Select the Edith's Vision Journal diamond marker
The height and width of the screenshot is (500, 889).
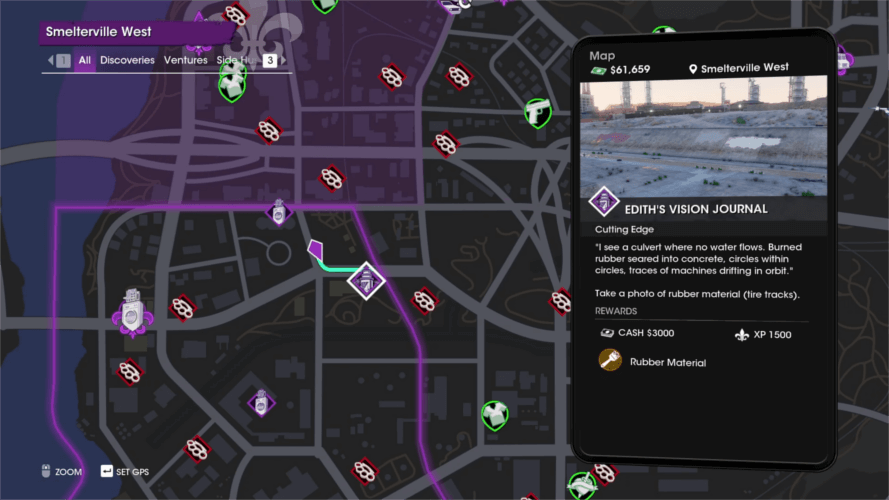click(x=366, y=281)
